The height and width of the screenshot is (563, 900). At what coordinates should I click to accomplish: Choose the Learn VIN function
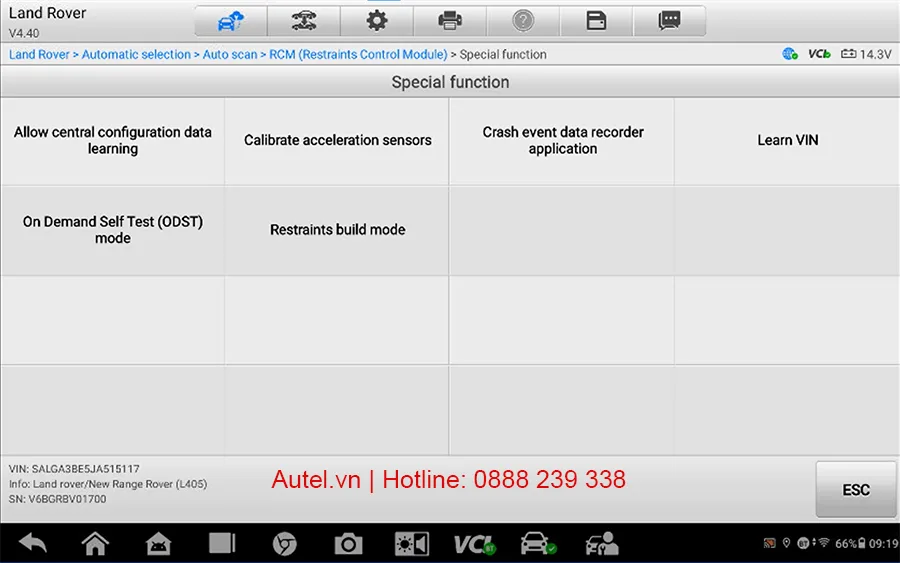coord(788,141)
